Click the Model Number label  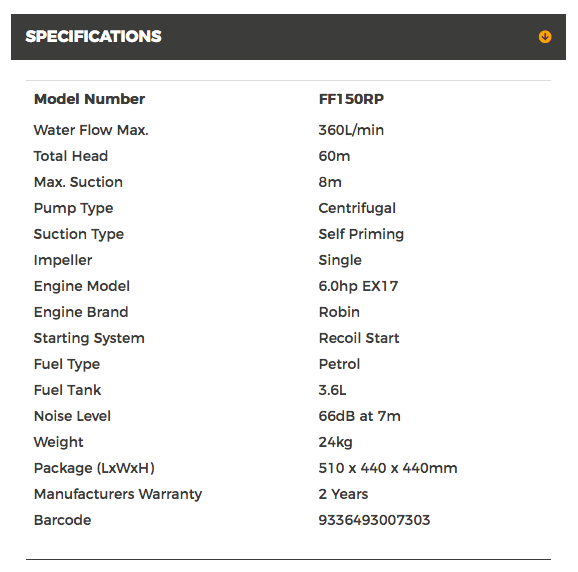coord(89,99)
